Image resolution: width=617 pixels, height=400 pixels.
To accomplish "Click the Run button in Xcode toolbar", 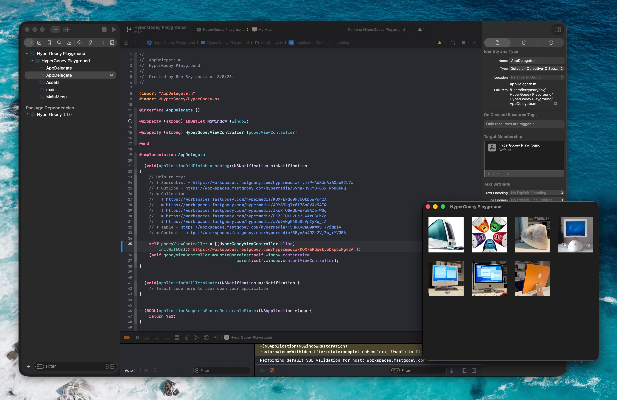I will (x=115, y=30).
